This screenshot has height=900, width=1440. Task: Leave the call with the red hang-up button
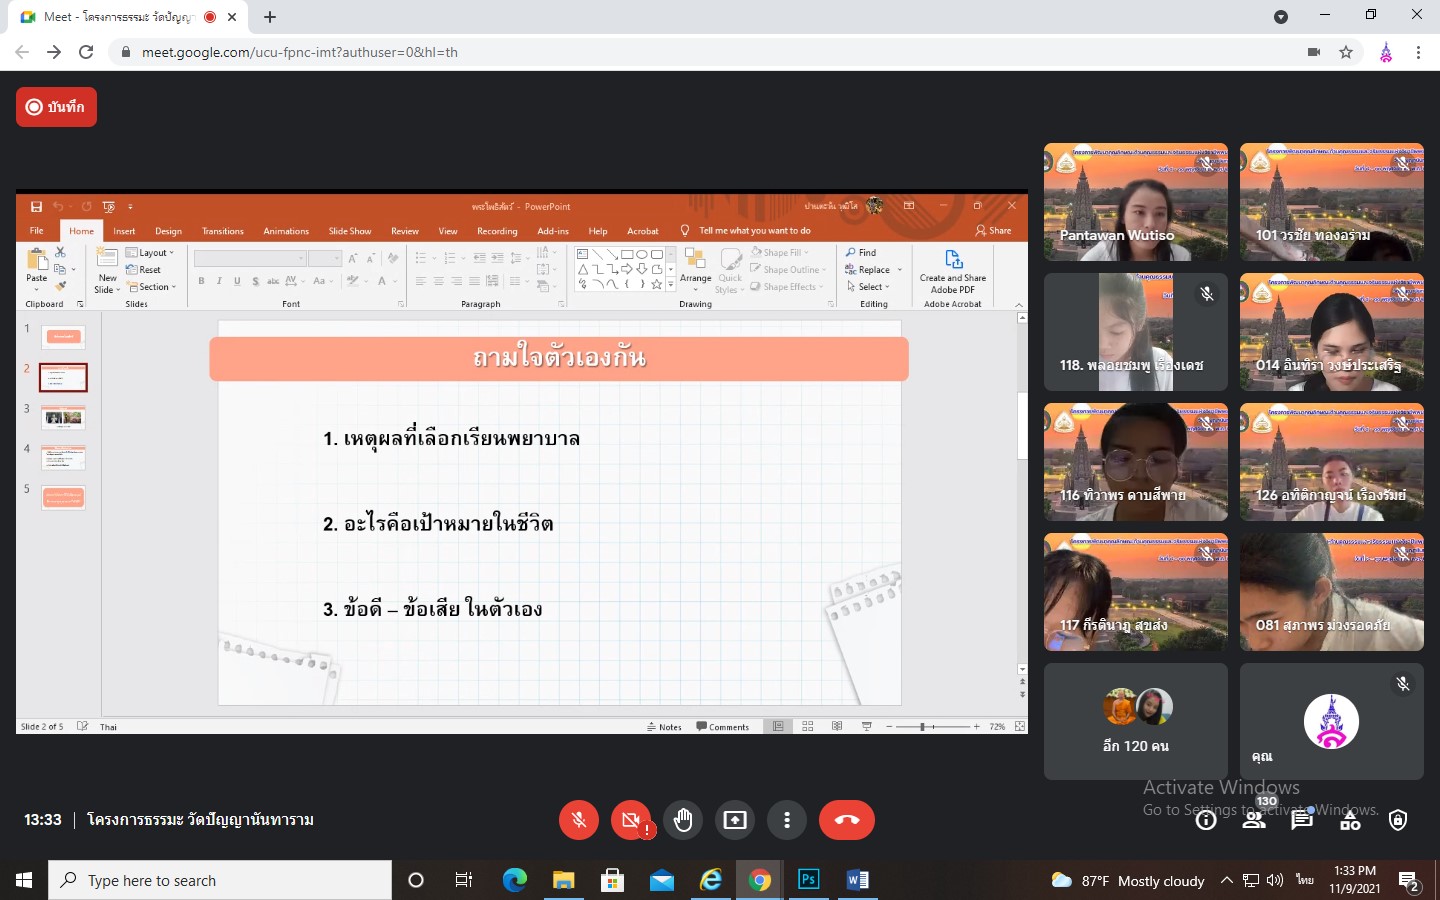tap(846, 821)
